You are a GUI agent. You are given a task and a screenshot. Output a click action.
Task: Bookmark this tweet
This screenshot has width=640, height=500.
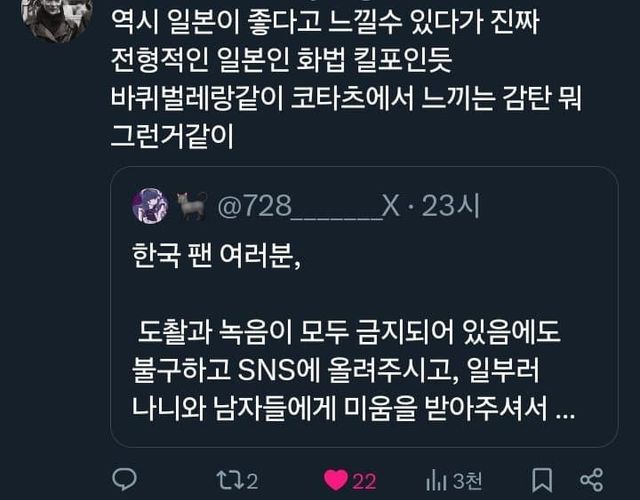(542, 480)
